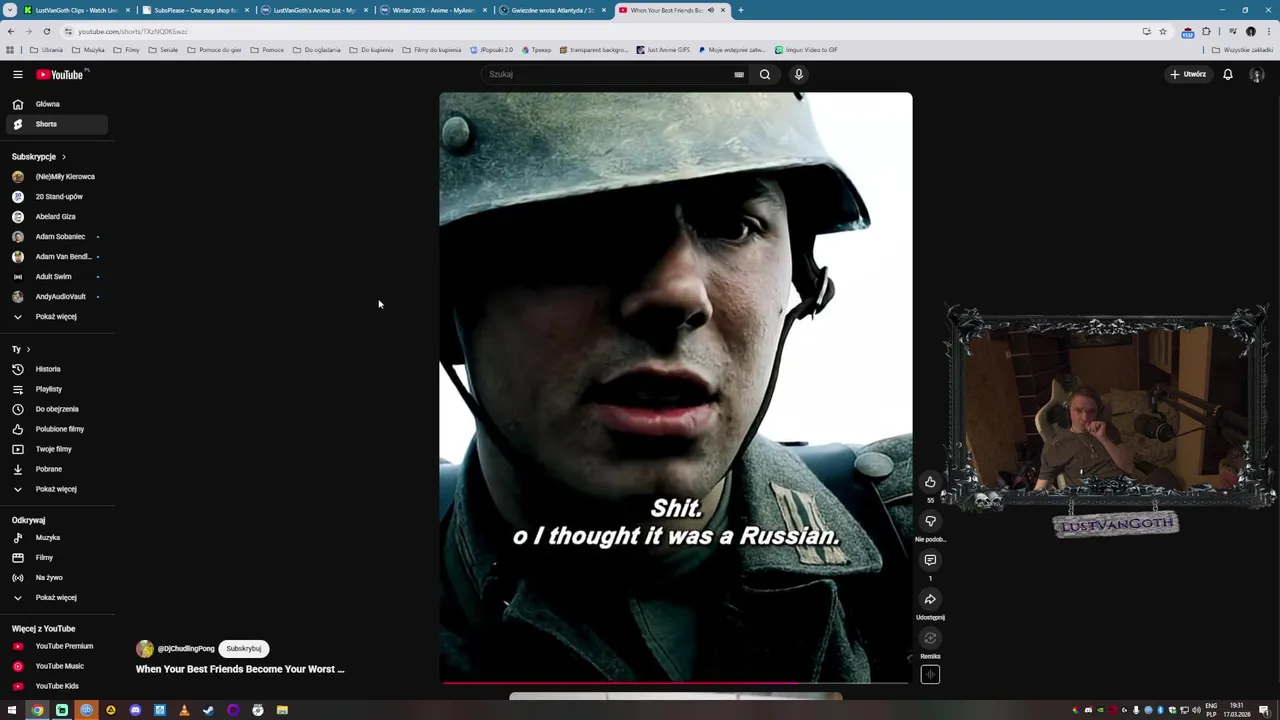The height and width of the screenshot is (720, 1280).
Task: Open Playlisty in sidebar
Action: coord(55,389)
